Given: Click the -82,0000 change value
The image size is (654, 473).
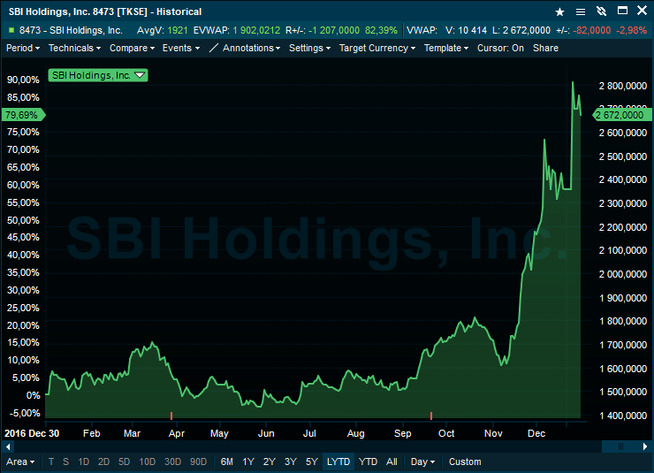Looking at the screenshot, I should pyautogui.click(x=592, y=30).
